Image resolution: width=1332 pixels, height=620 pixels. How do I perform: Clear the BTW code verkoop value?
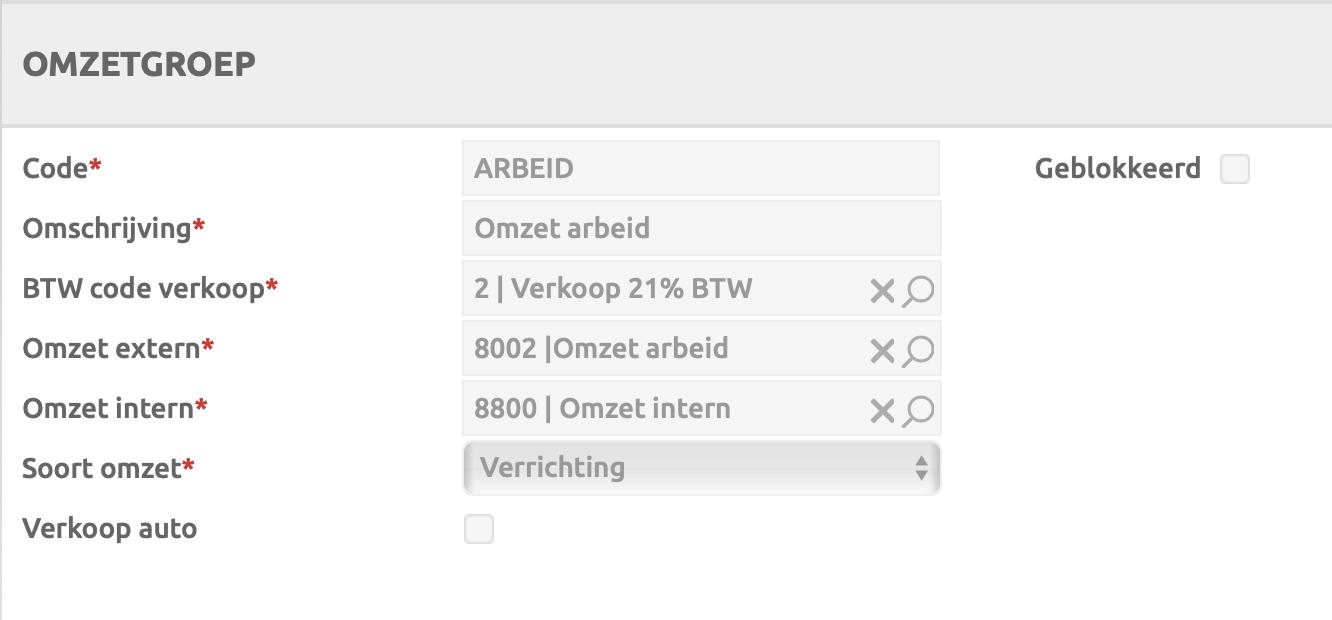[881, 291]
